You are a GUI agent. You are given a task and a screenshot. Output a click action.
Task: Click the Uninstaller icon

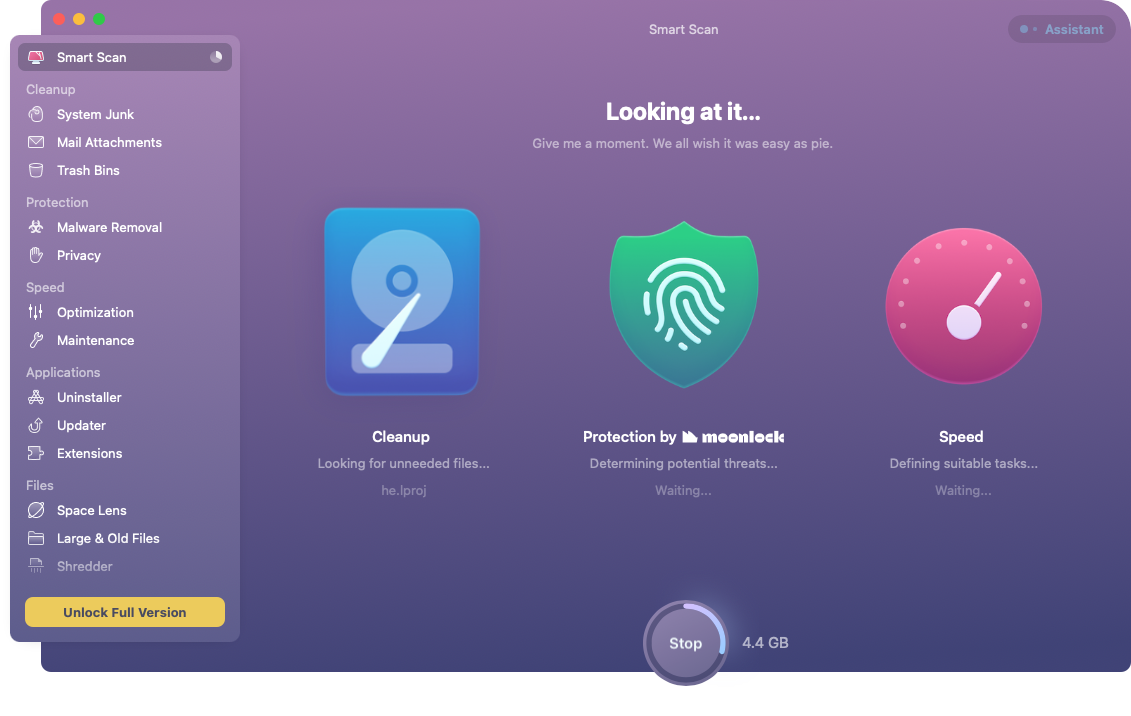coord(36,397)
